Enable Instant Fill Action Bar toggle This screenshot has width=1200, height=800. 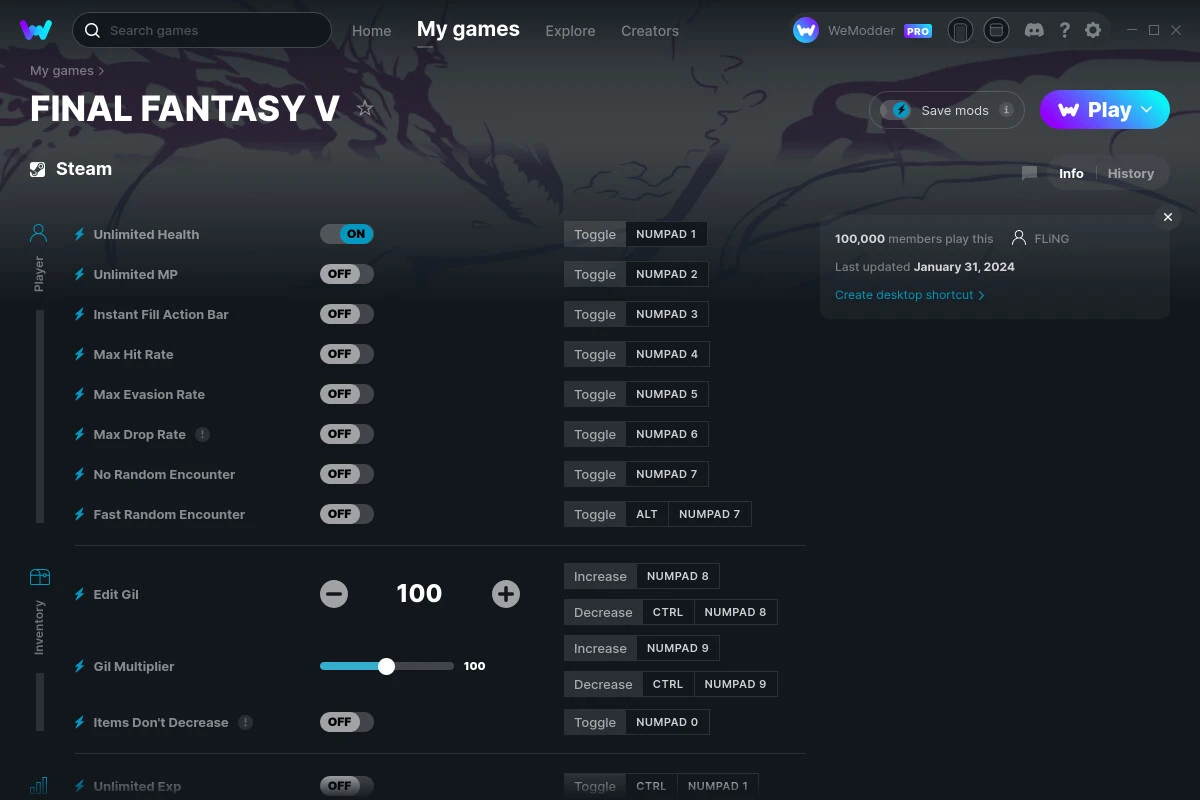(347, 314)
